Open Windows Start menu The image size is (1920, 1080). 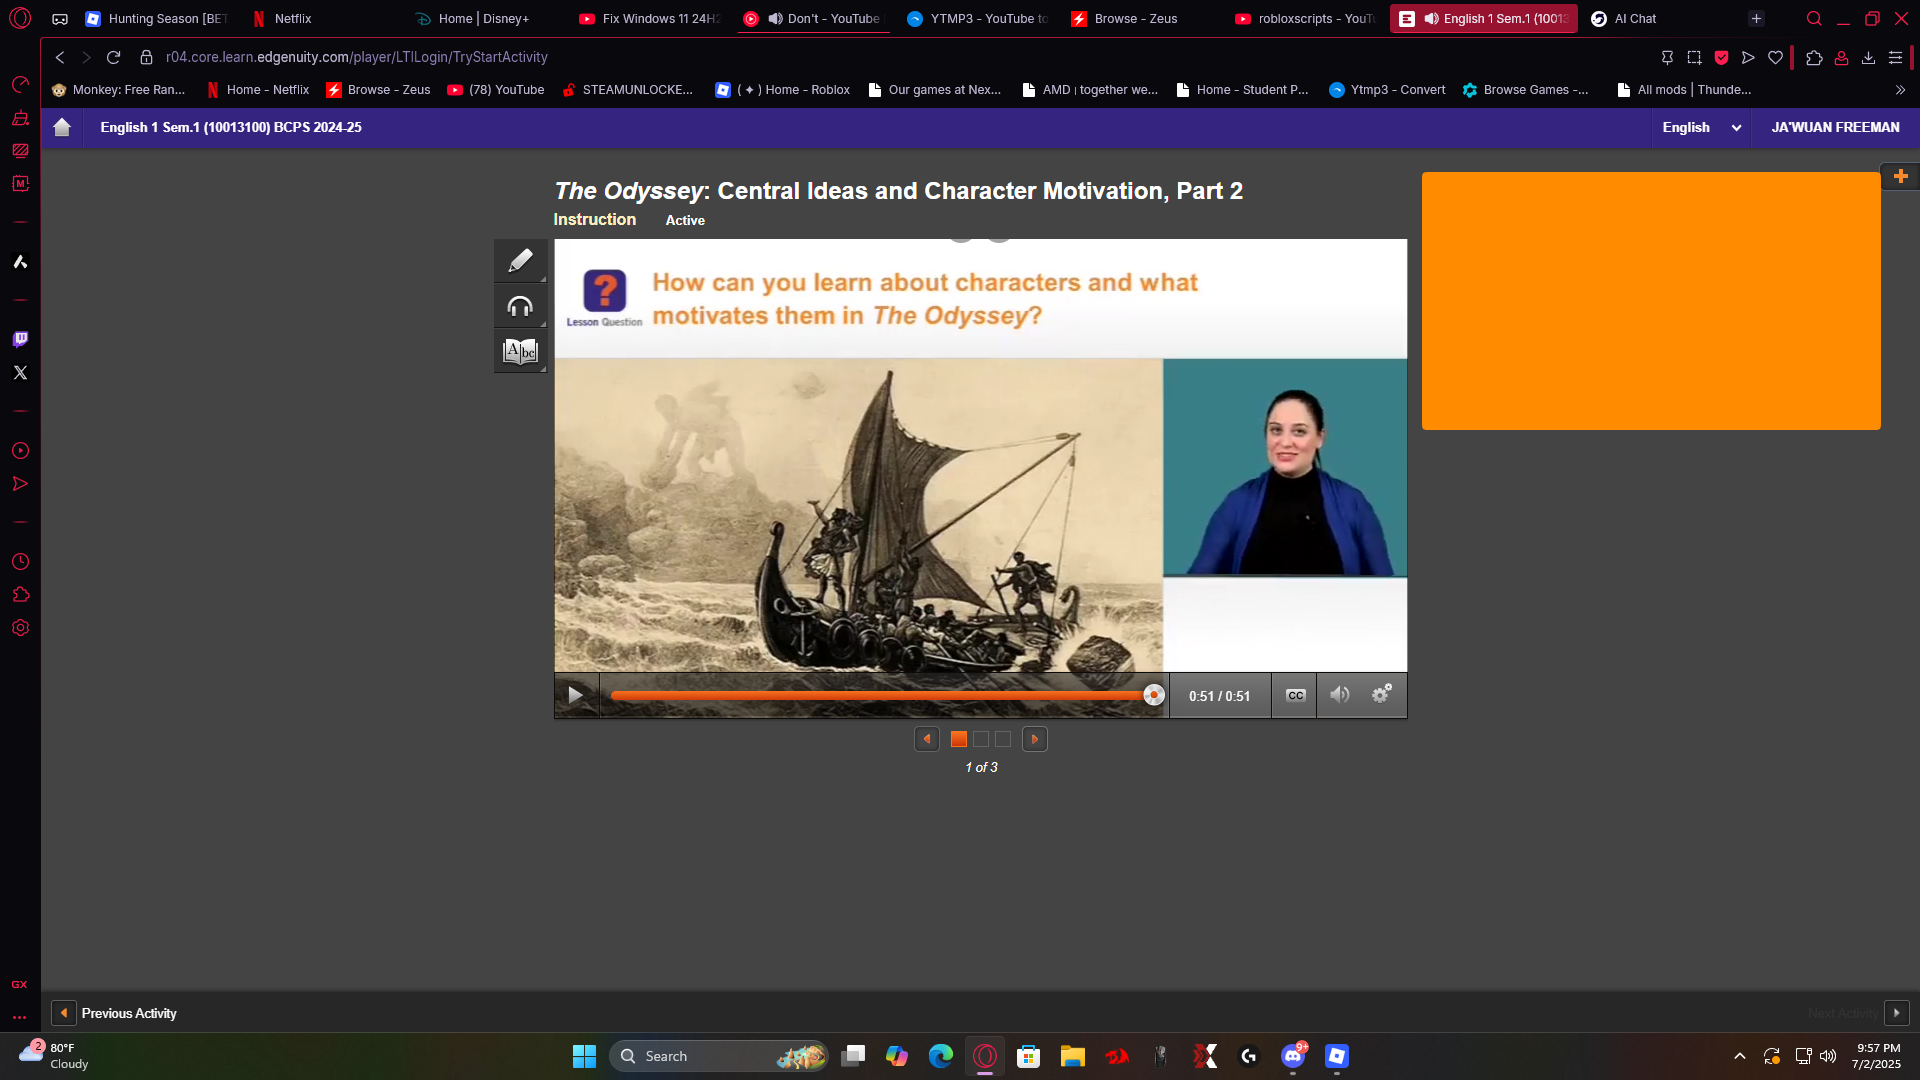click(x=584, y=1056)
